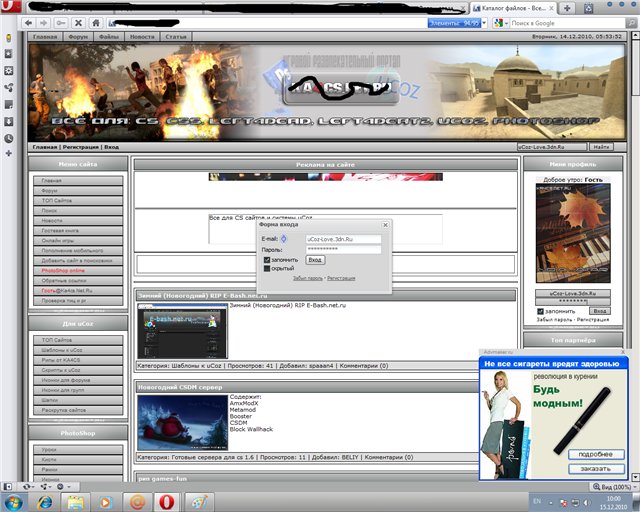The image size is (640, 512).
Task: Open the 'Новогодний CSDM сервер' thumbnail image
Action: click(x=183, y=423)
